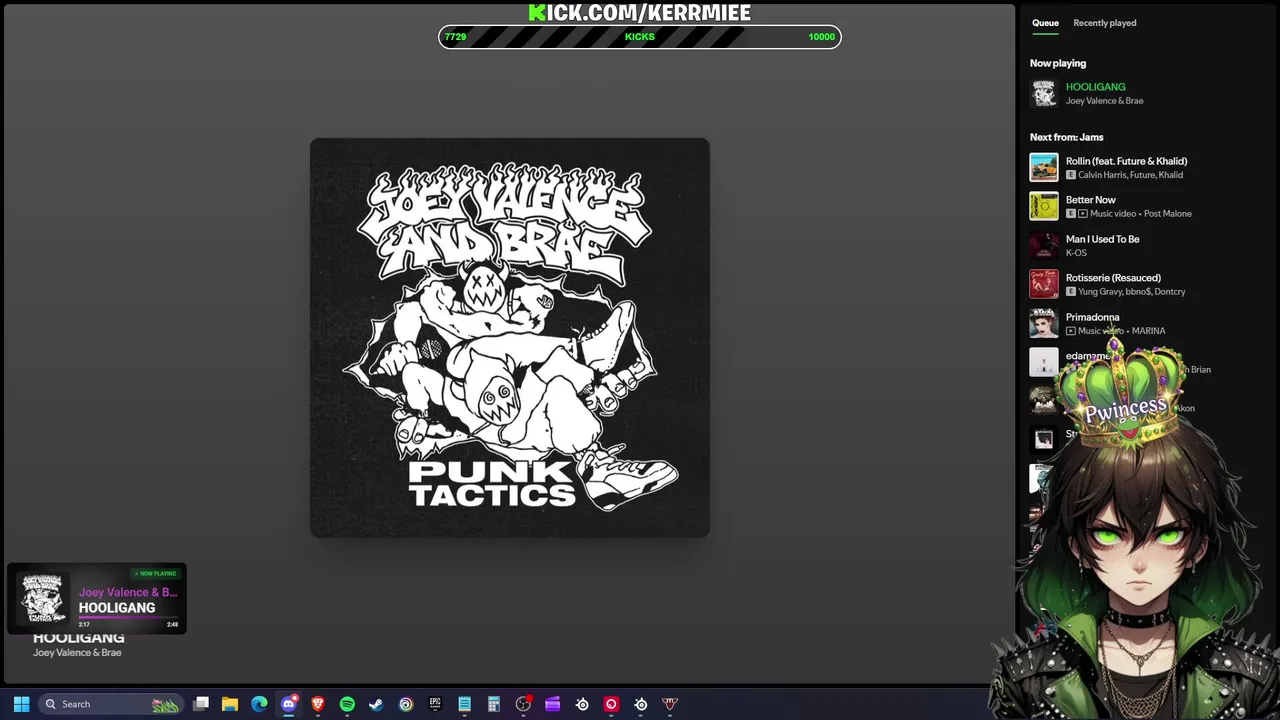Select the Rollin album thumbnail in the queue
The image size is (1280, 720).
click(x=1044, y=167)
